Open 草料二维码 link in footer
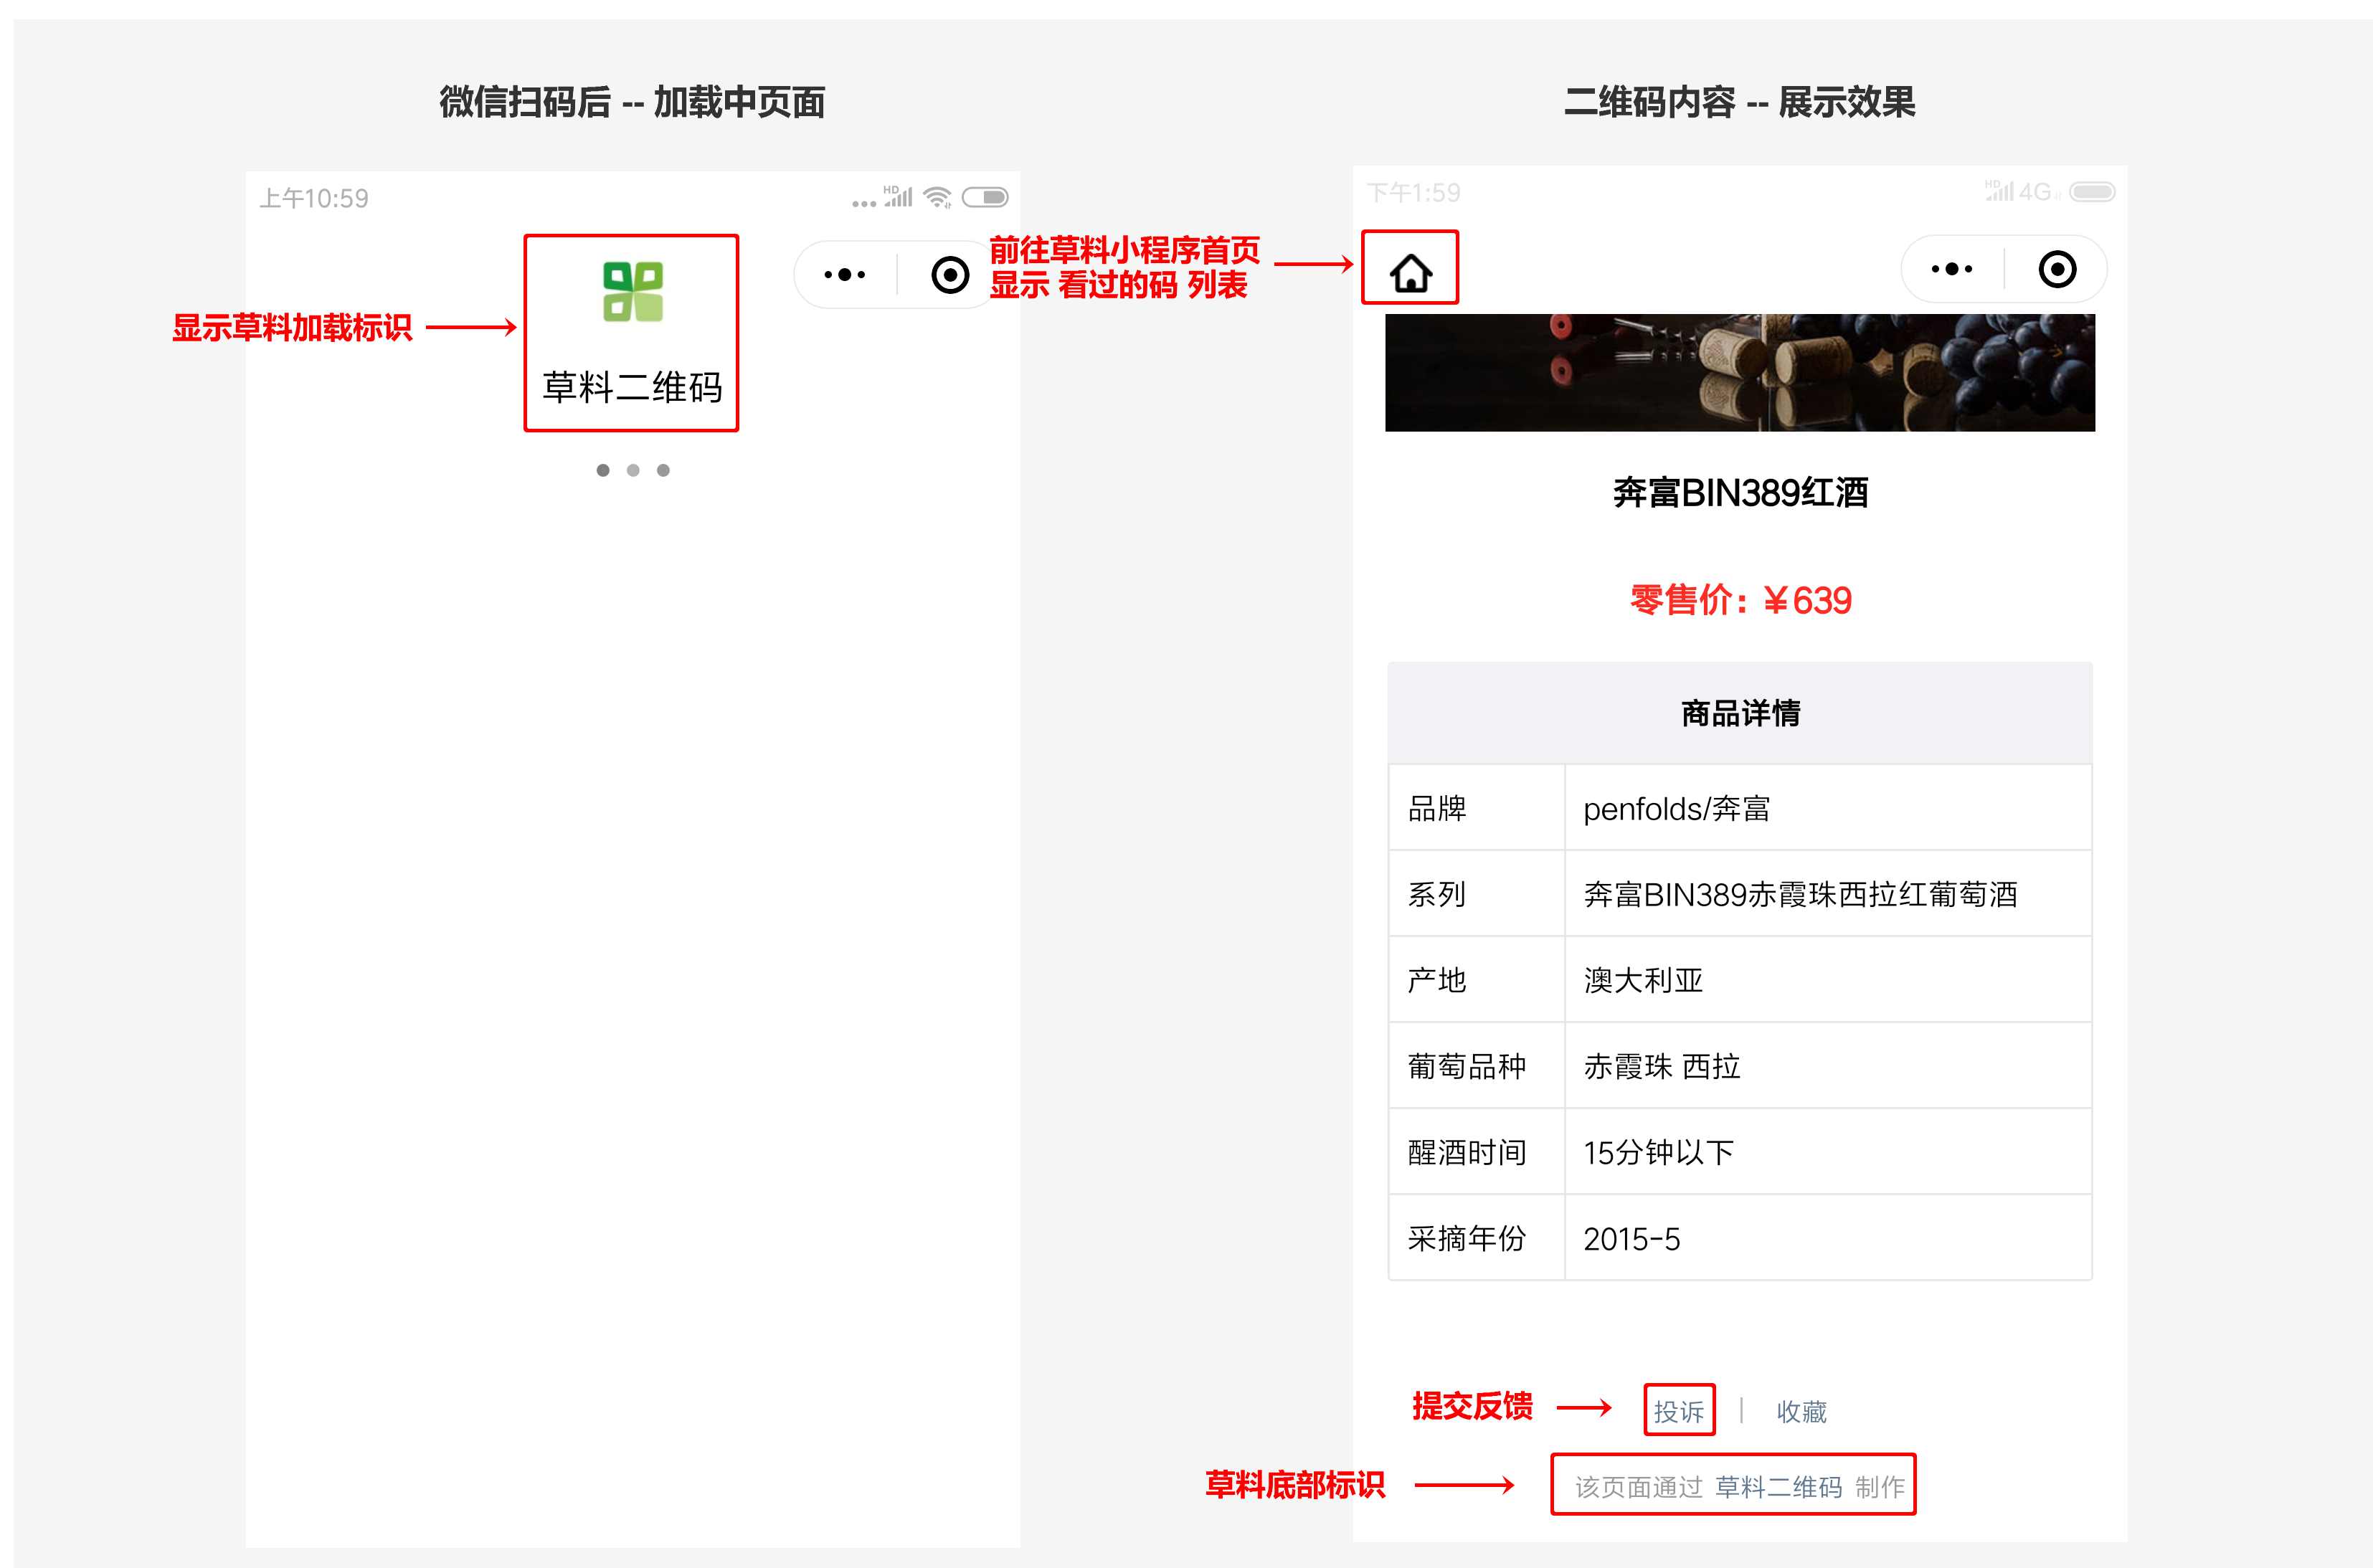The height and width of the screenshot is (1568, 2373). [x=1778, y=1487]
